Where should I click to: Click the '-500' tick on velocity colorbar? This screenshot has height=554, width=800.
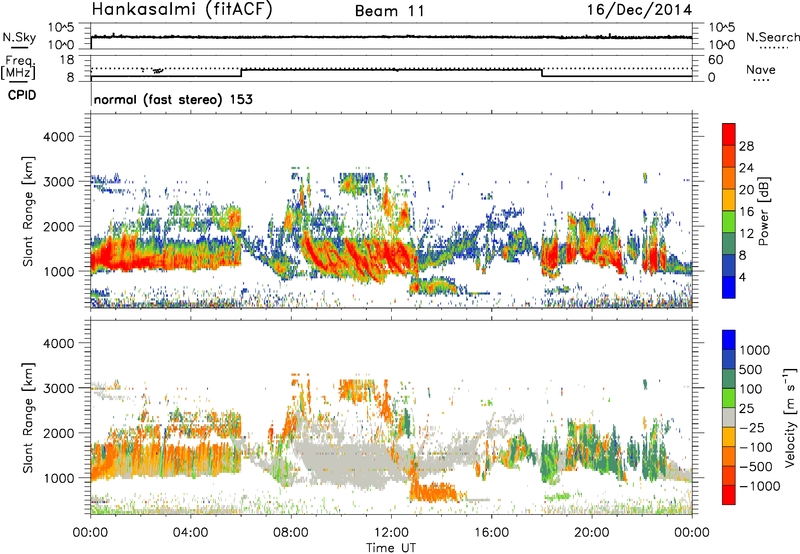(756, 466)
